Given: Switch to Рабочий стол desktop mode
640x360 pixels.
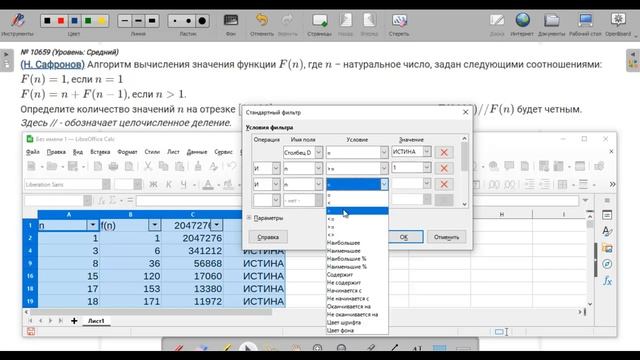Looking at the screenshot, I should (585, 20).
